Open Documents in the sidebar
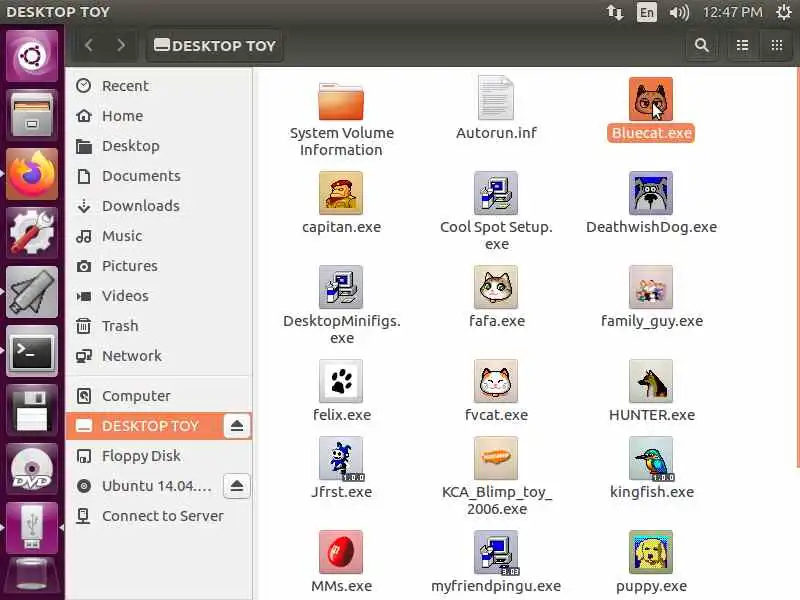 159,176
